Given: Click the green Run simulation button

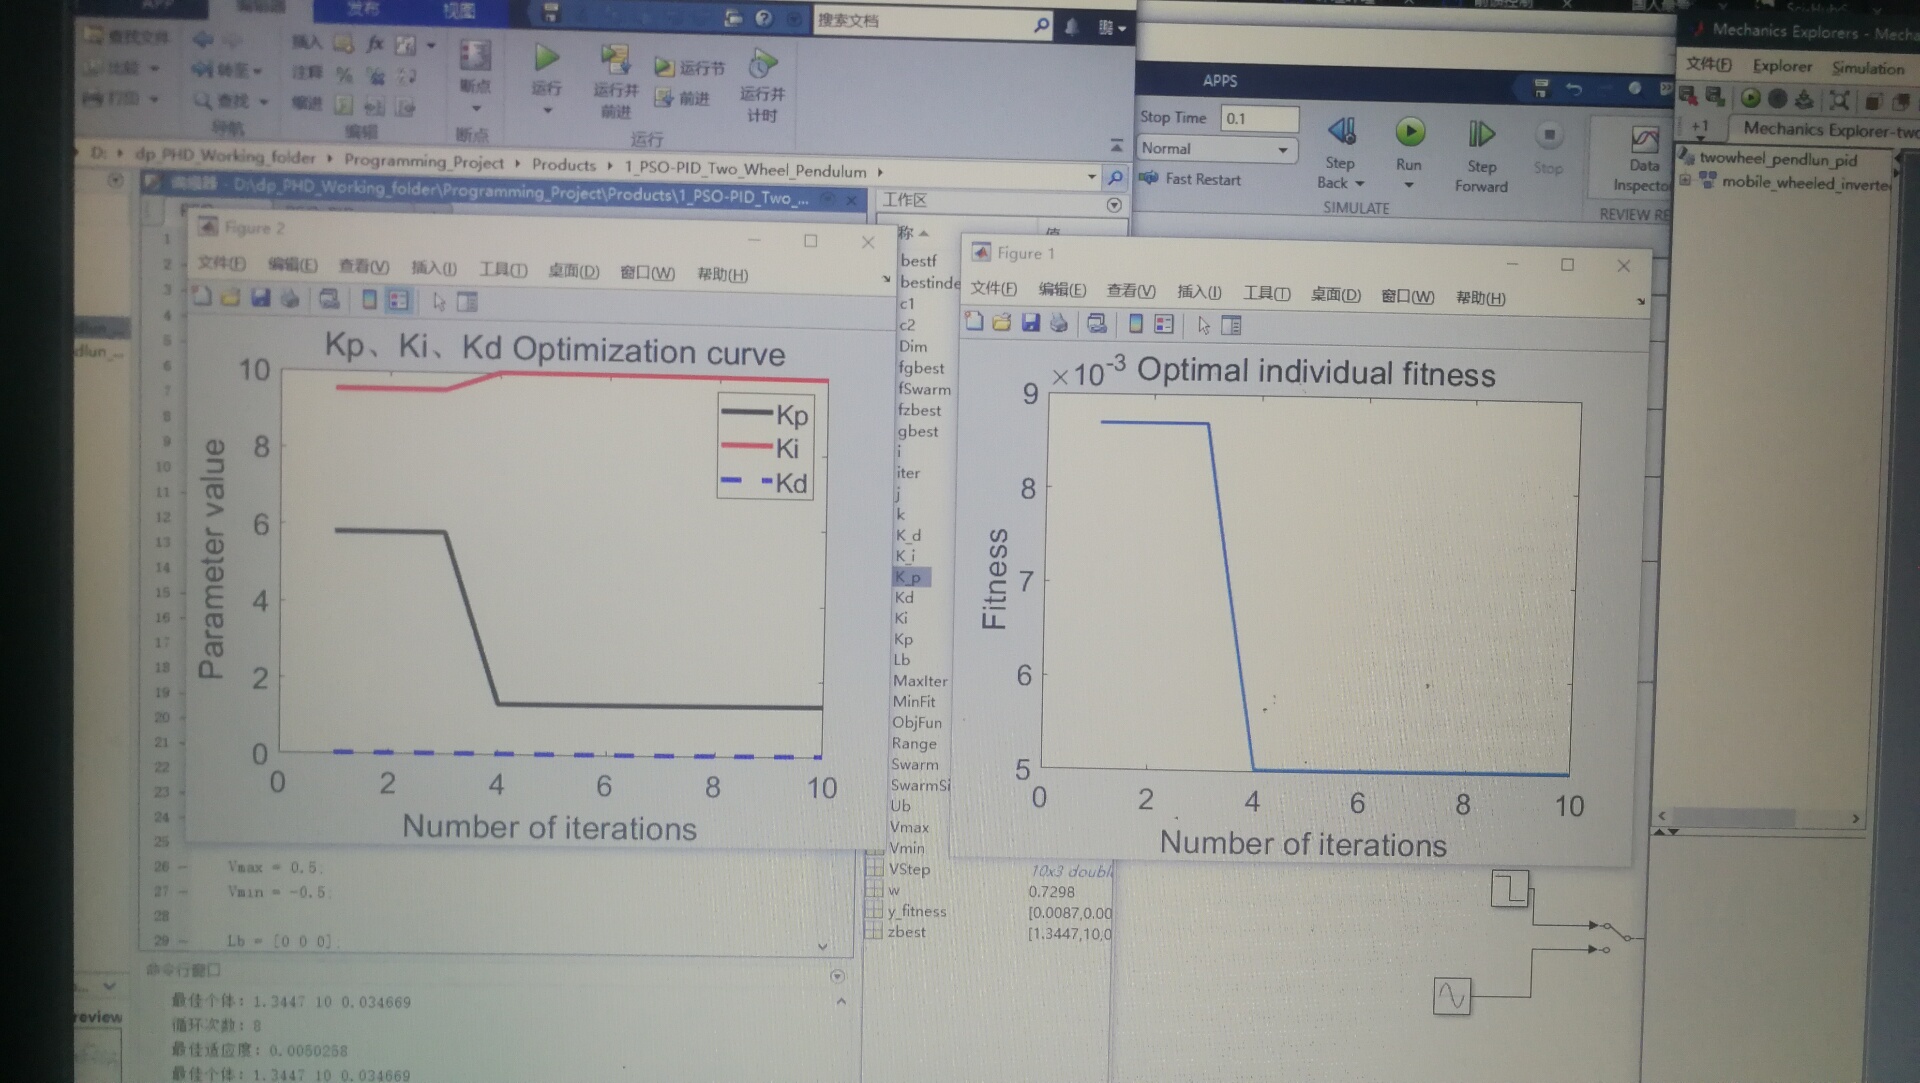Looking at the screenshot, I should tap(1409, 132).
